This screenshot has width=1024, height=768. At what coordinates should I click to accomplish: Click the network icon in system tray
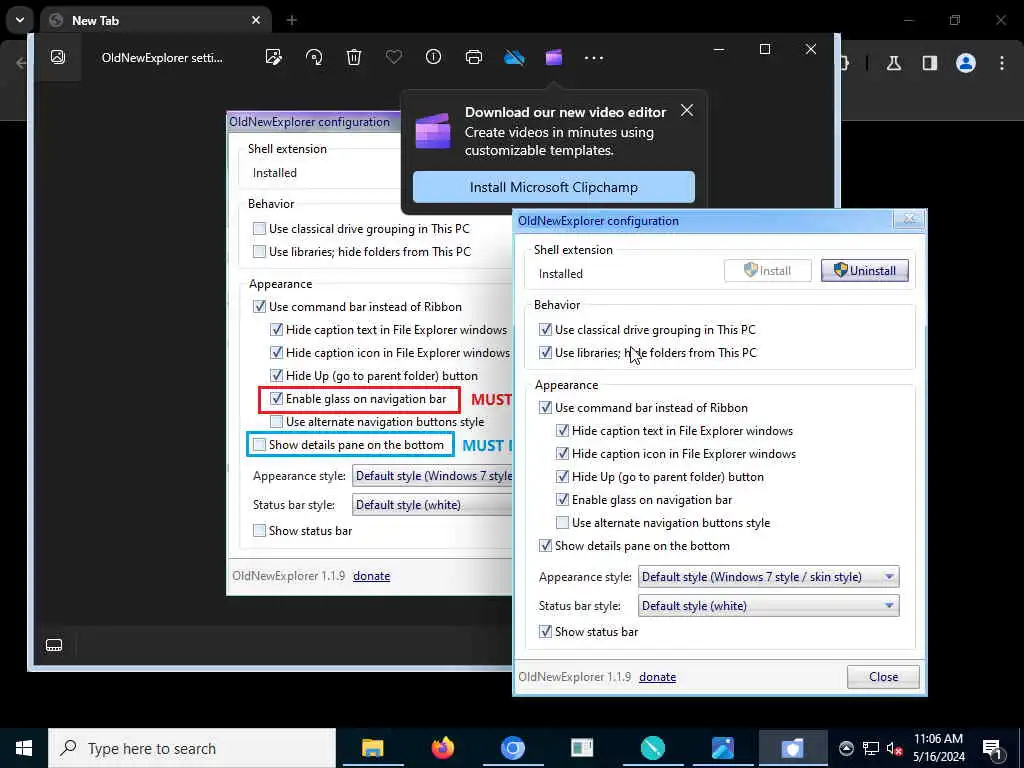point(871,748)
